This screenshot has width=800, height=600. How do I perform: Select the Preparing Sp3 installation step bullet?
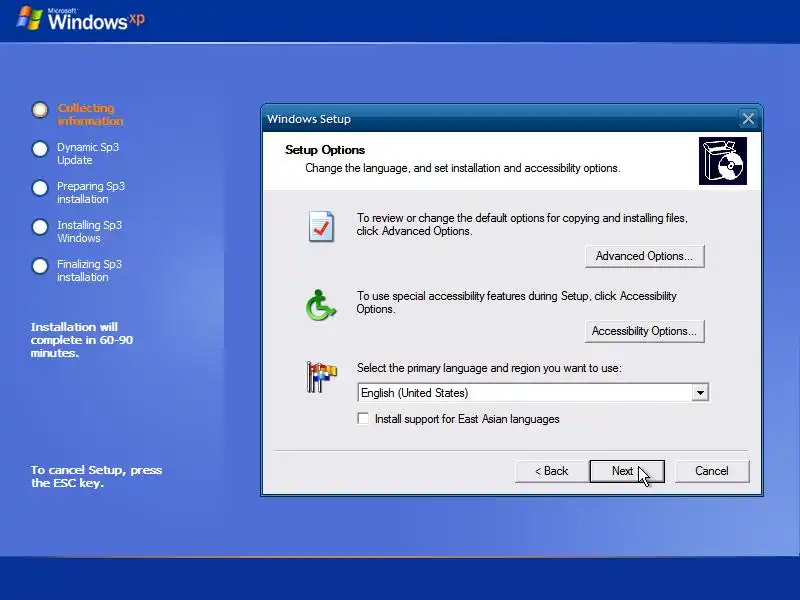(x=40, y=188)
